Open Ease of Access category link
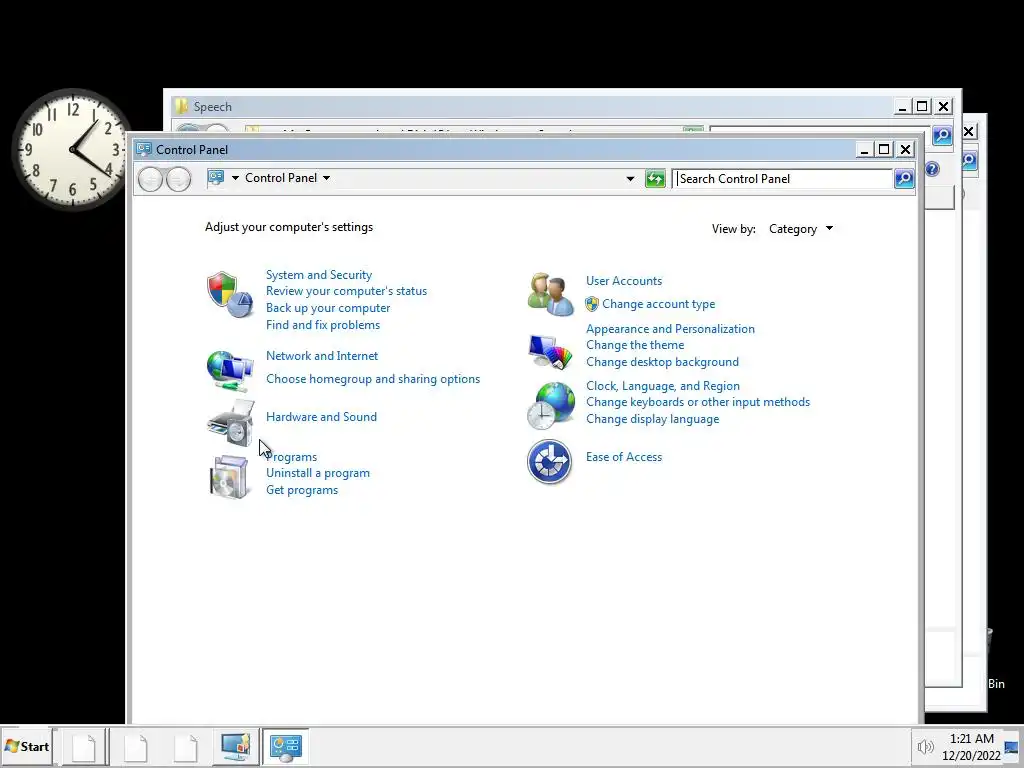Image resolution: width=1024 pixels, height=768 pixels. [x=624, y=457]
